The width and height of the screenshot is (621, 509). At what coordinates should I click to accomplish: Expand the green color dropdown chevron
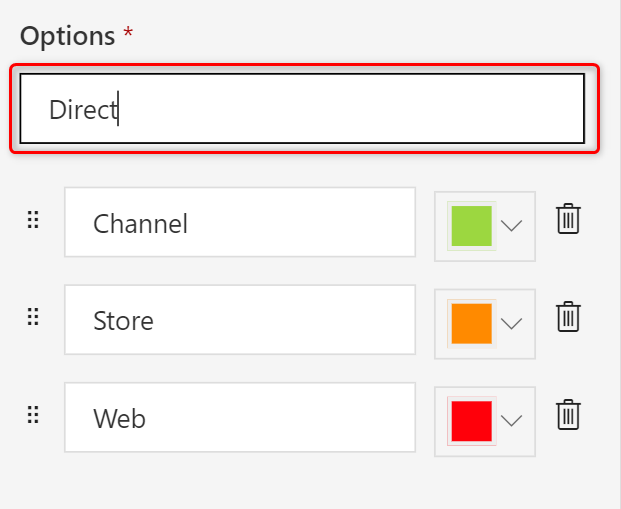pos(512,226)
